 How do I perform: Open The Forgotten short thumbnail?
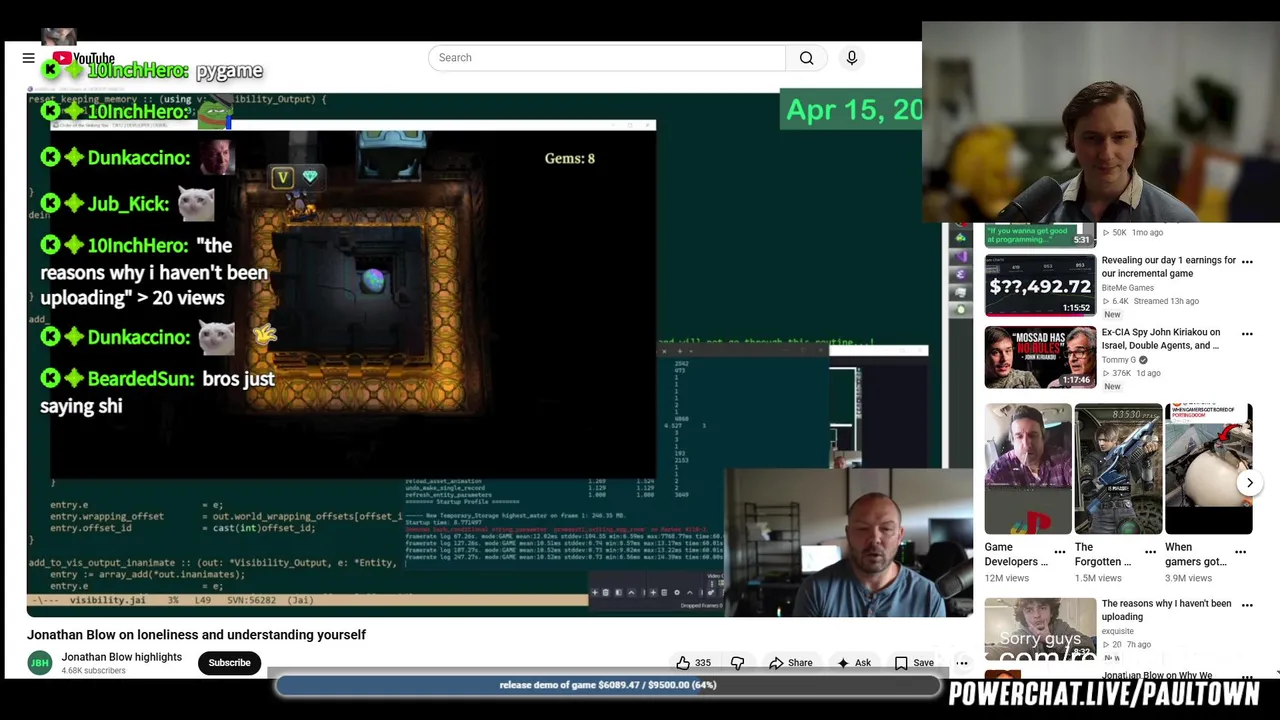(1118, 469)
